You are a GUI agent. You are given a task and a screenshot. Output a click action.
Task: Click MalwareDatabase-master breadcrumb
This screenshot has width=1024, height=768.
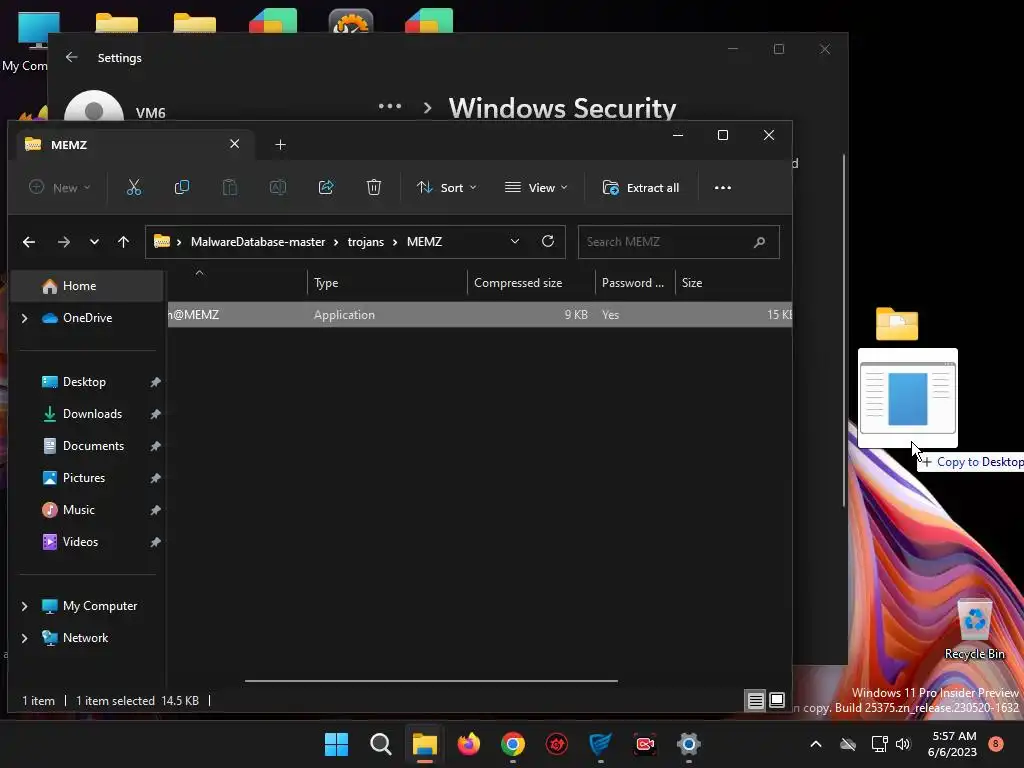(x=258, y=242)
